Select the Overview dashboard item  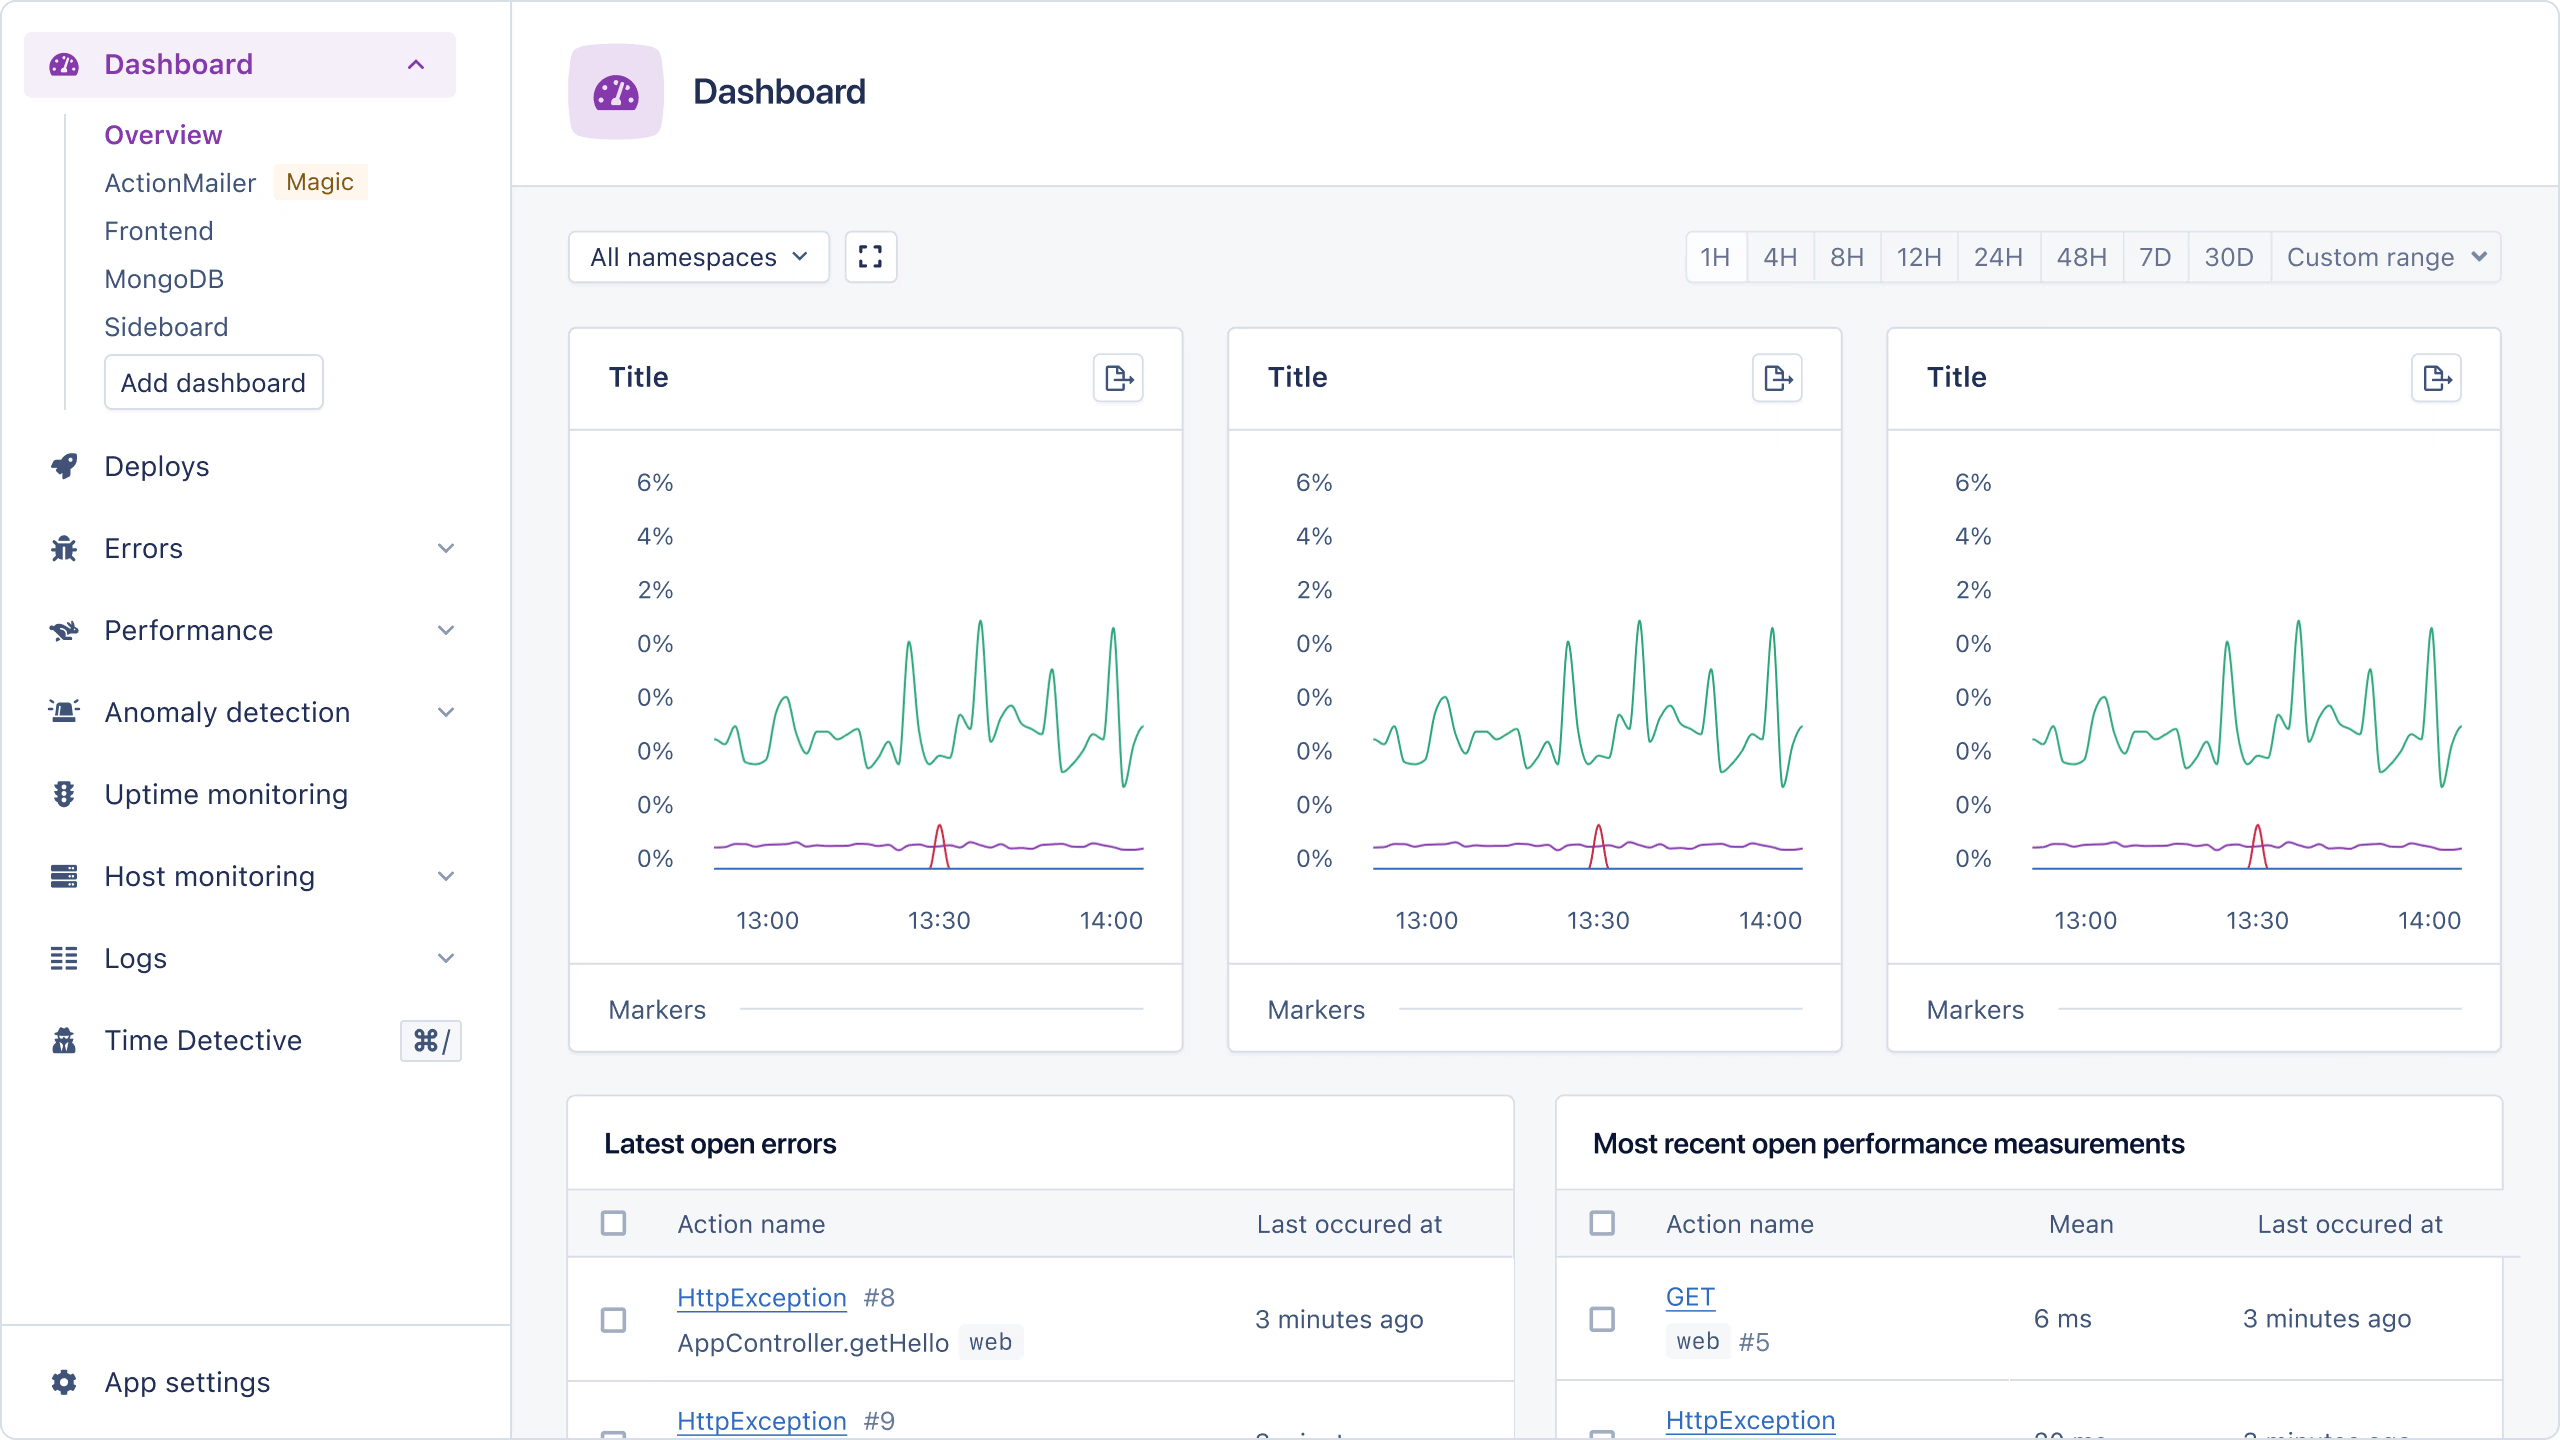[x=163, y=134]
